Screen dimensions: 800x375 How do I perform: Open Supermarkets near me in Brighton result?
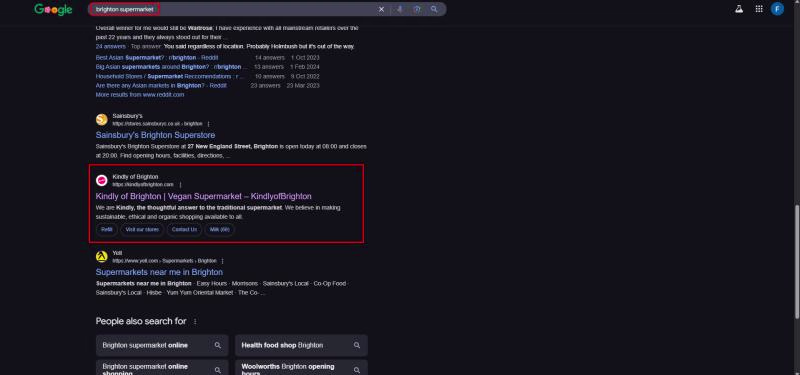159,272
